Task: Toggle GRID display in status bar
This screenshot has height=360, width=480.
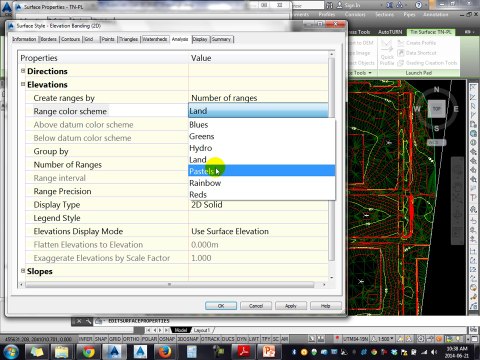Action: (115, 339)
